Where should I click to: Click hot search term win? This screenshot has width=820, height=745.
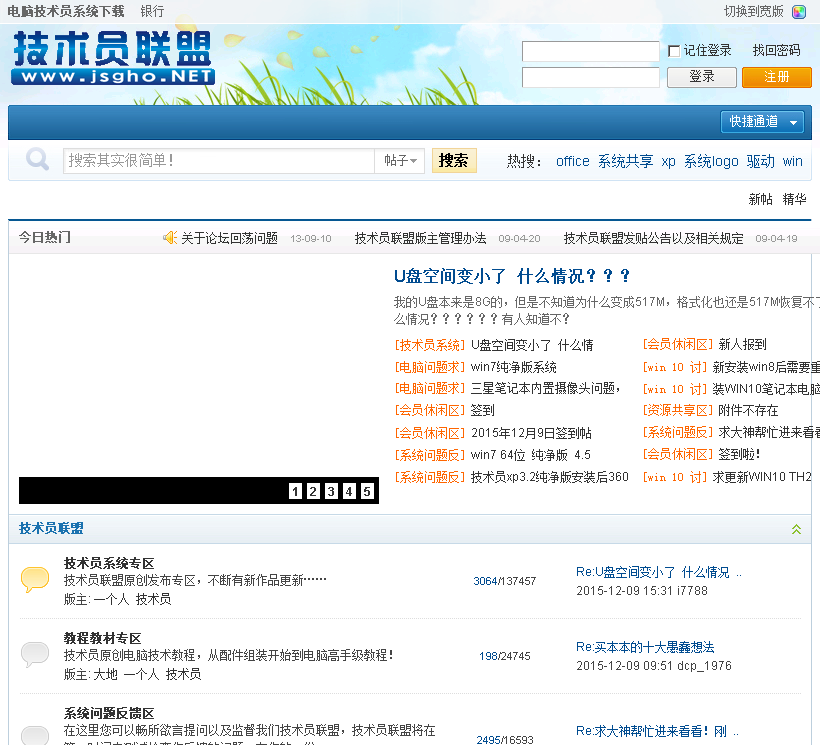[x=792, y=161]
